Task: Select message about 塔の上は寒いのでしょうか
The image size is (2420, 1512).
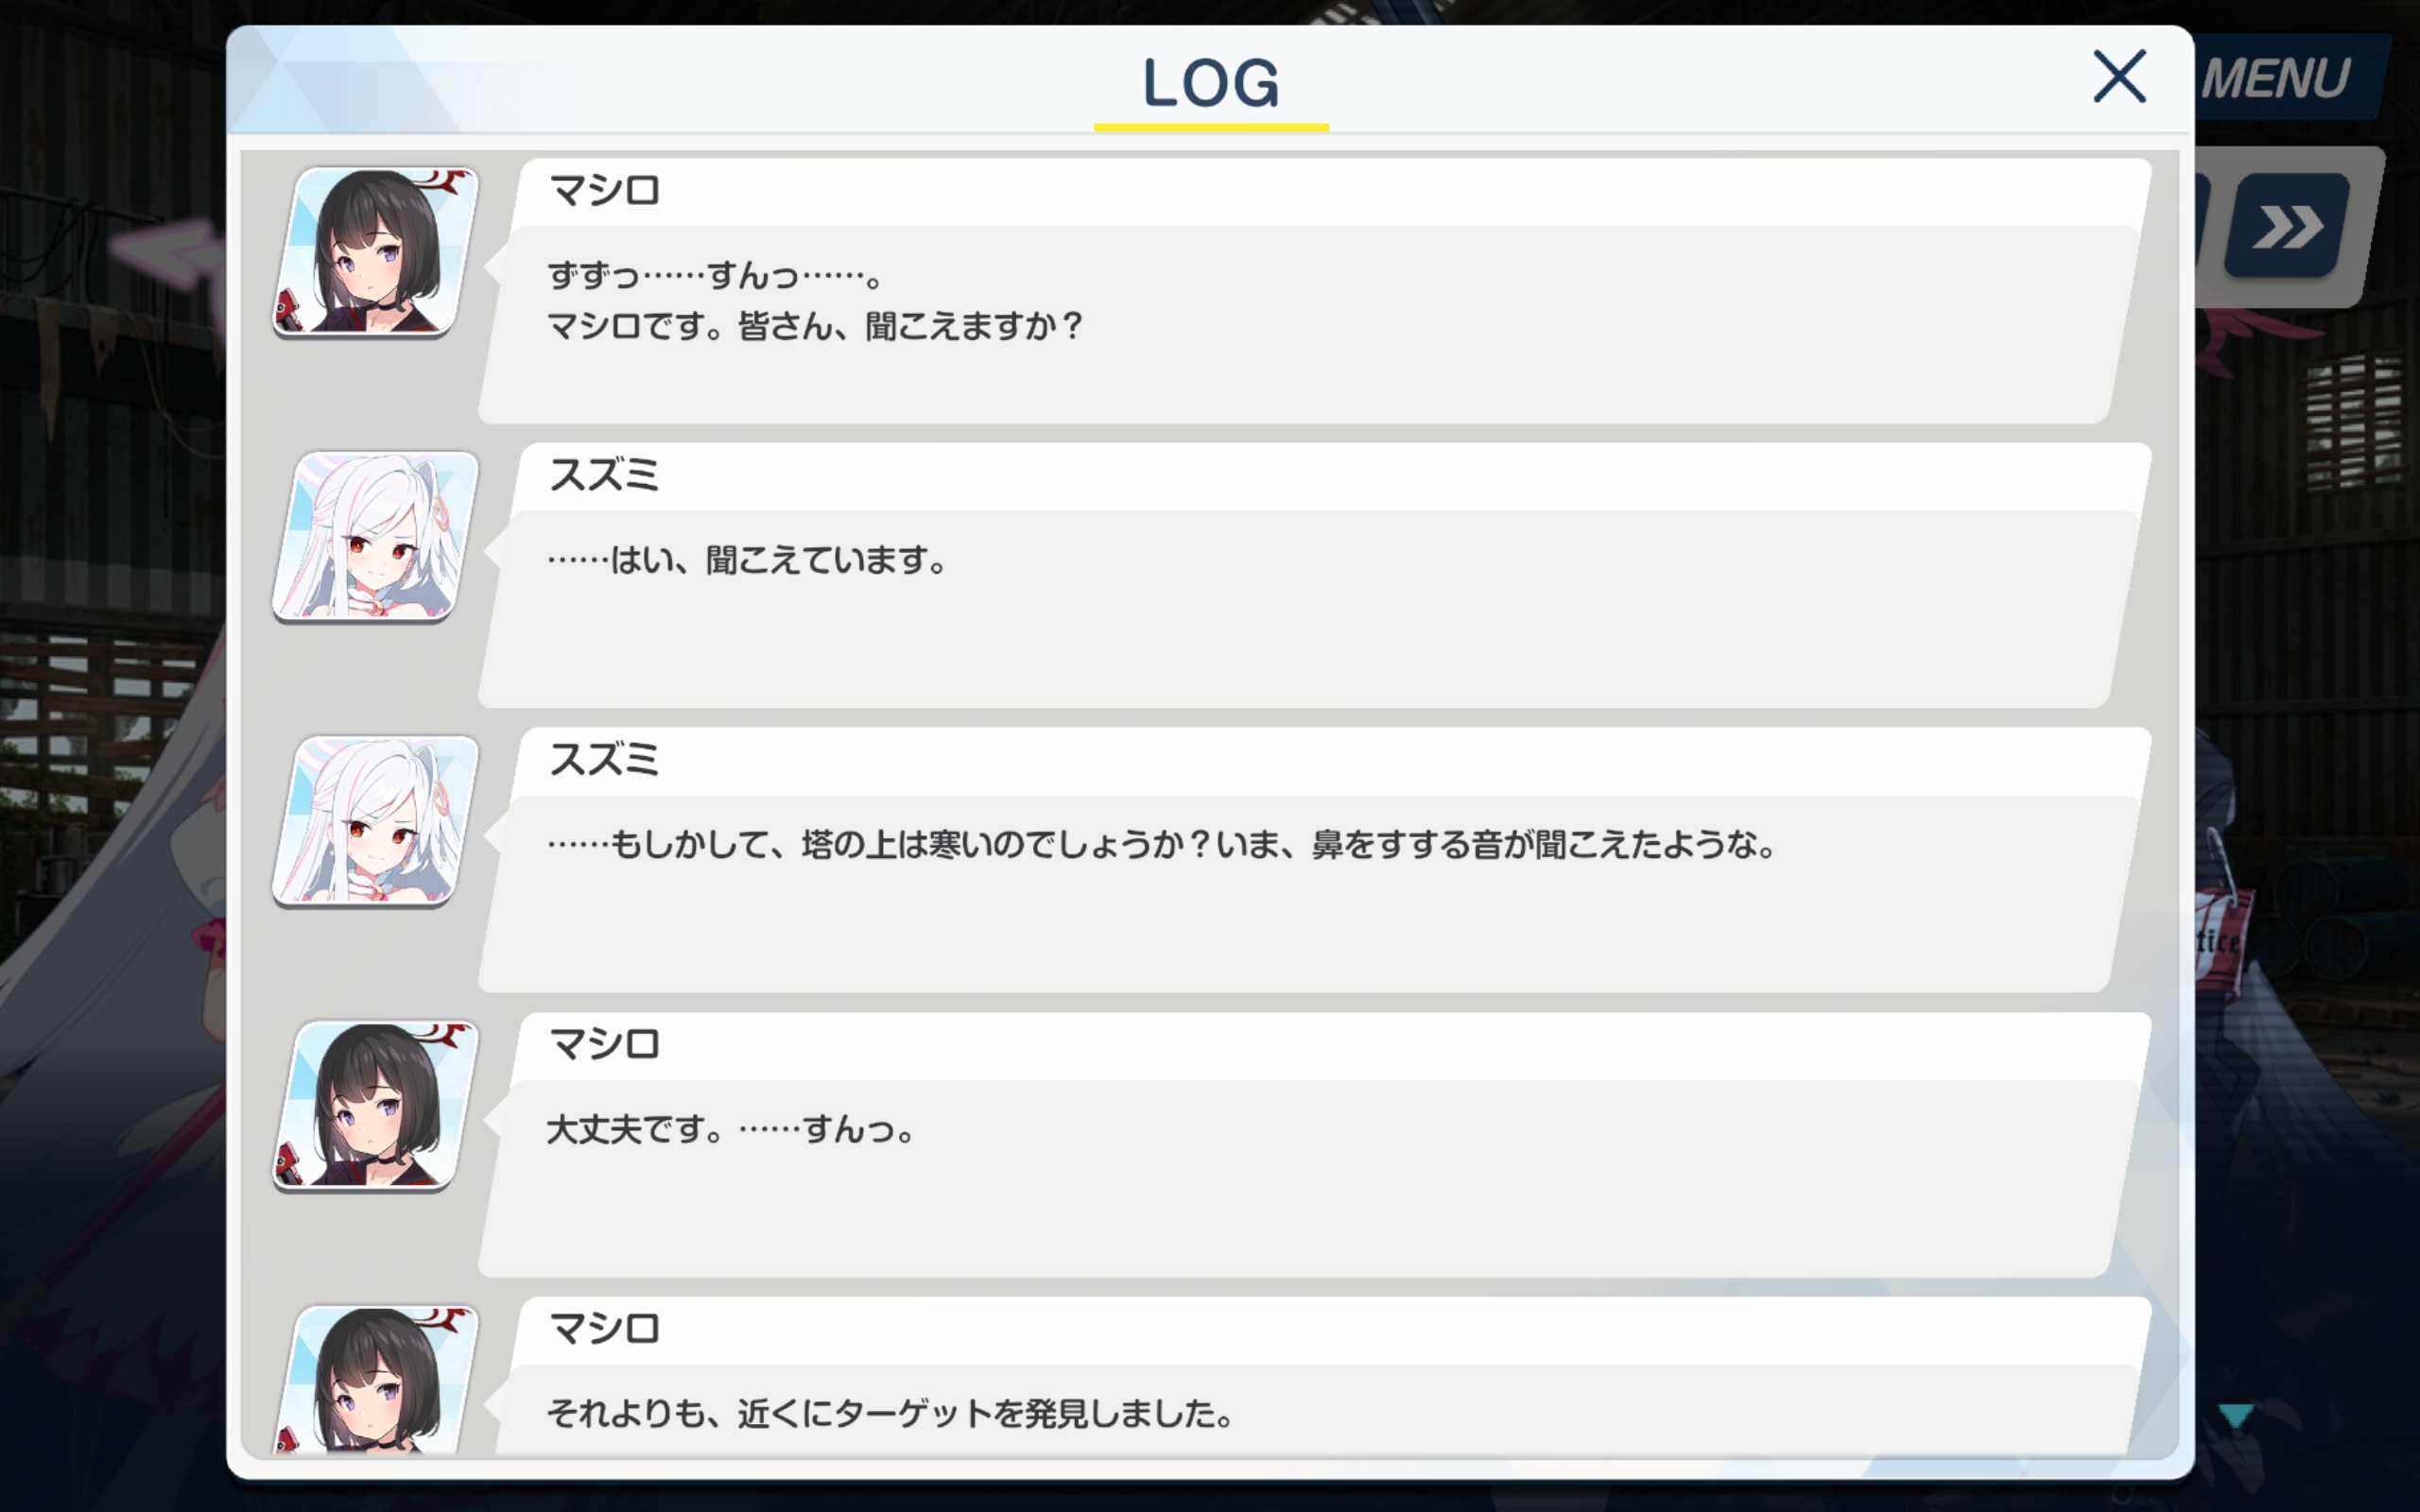Action: pos(1162,845)
